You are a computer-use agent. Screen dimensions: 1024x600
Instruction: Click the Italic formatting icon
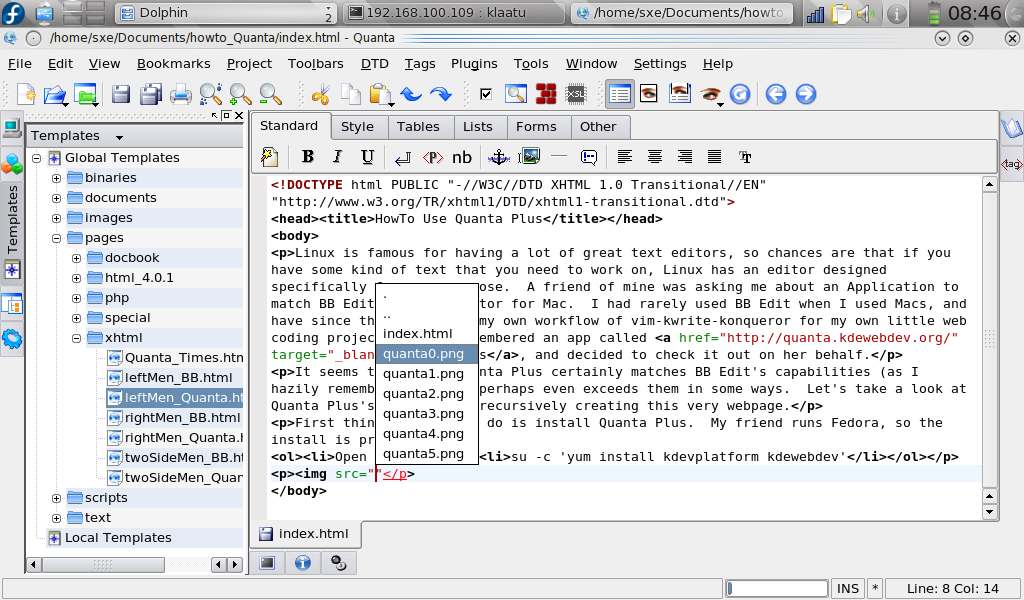click(337, 157)
